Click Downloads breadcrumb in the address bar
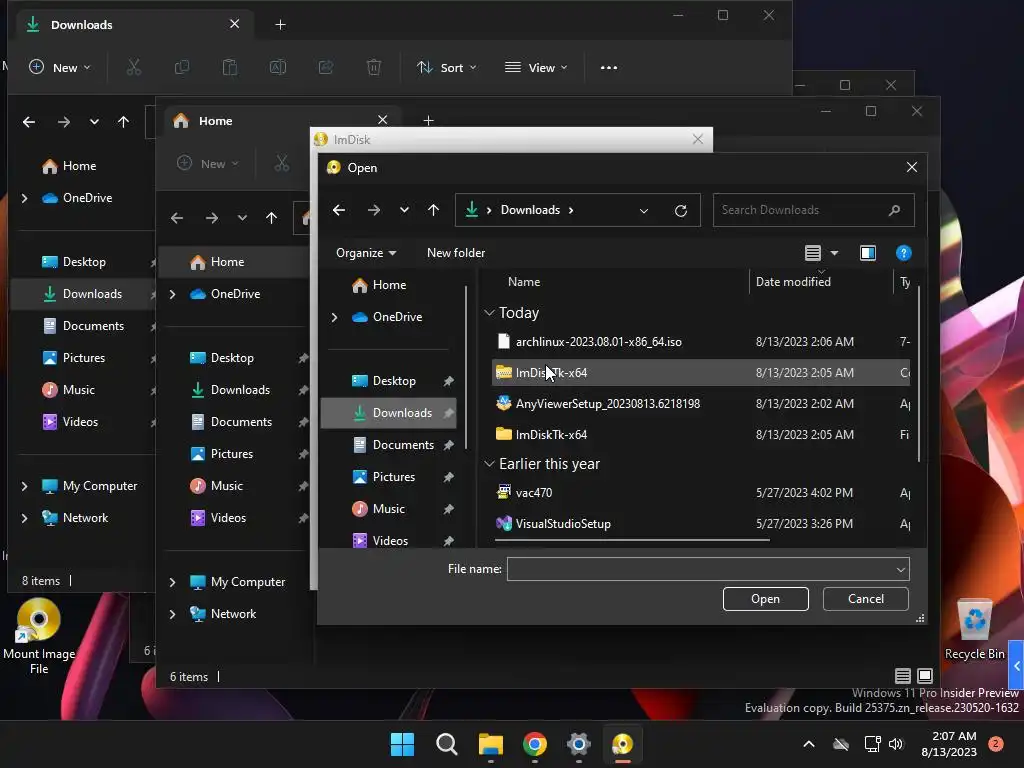1024x768 pixels. [x=530, y=210]
